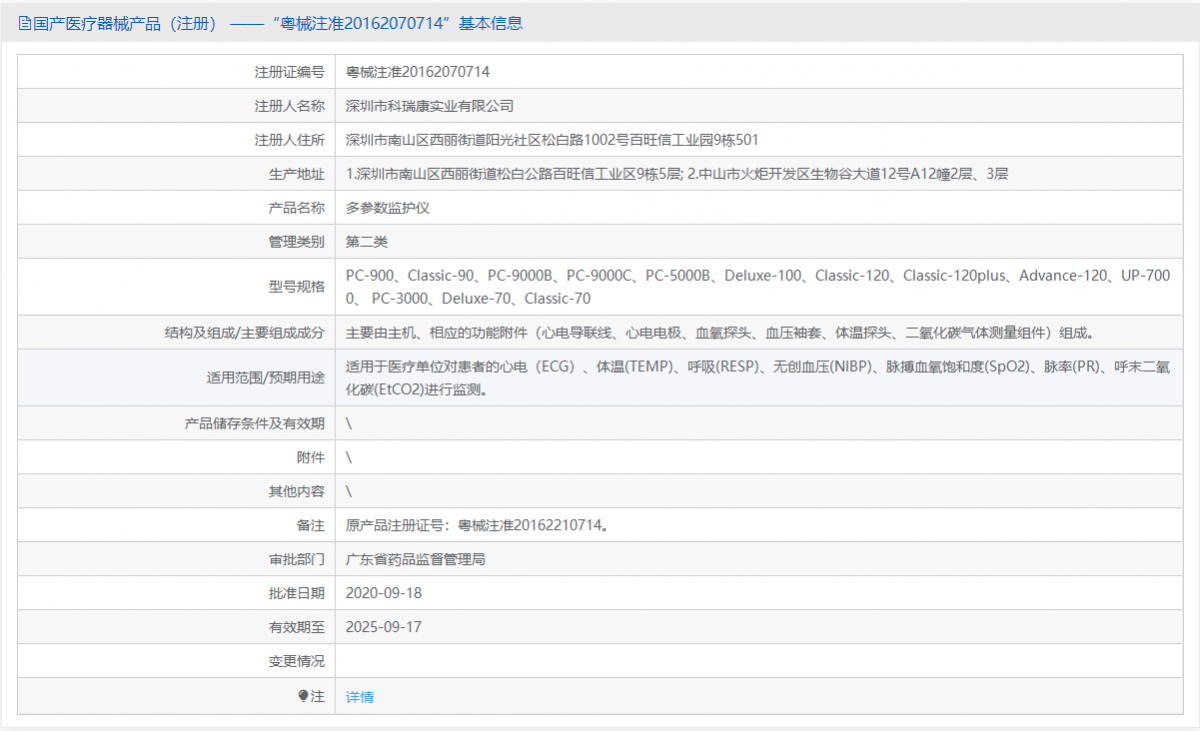Click the 备注 label
The image size is (1200, 731).
click(311, 525)
